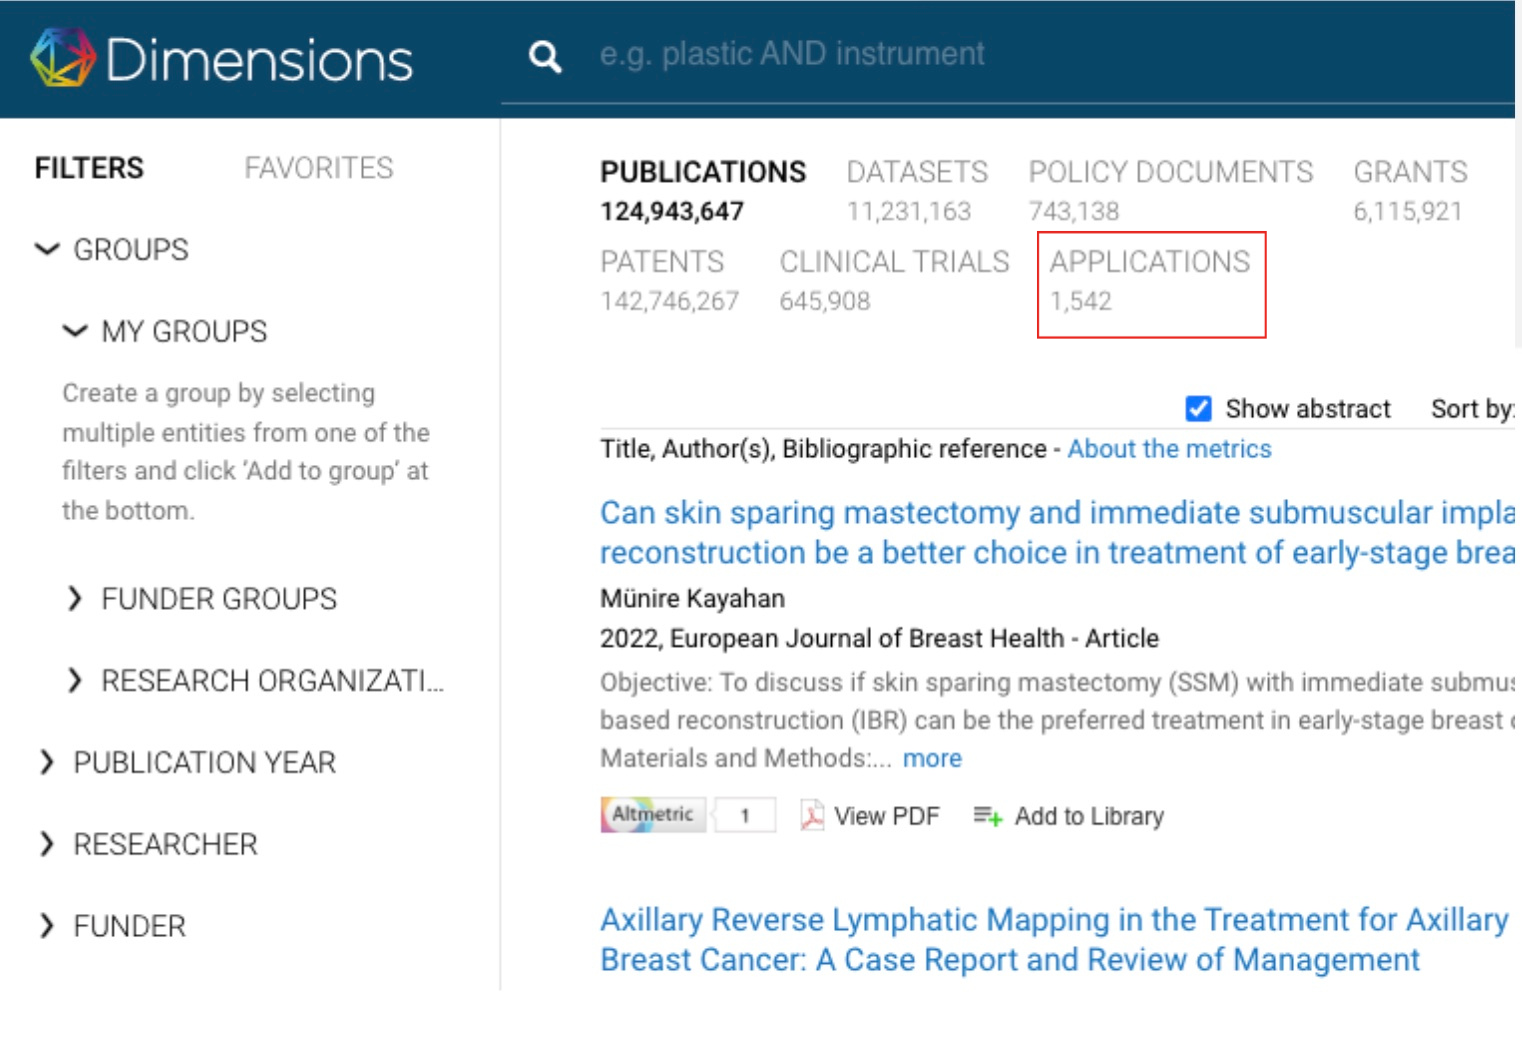Expand the PUBLICATION YEAR filter
Image resolution: width=1522 pixels, height=1058 pixels.
coord(47,763)
